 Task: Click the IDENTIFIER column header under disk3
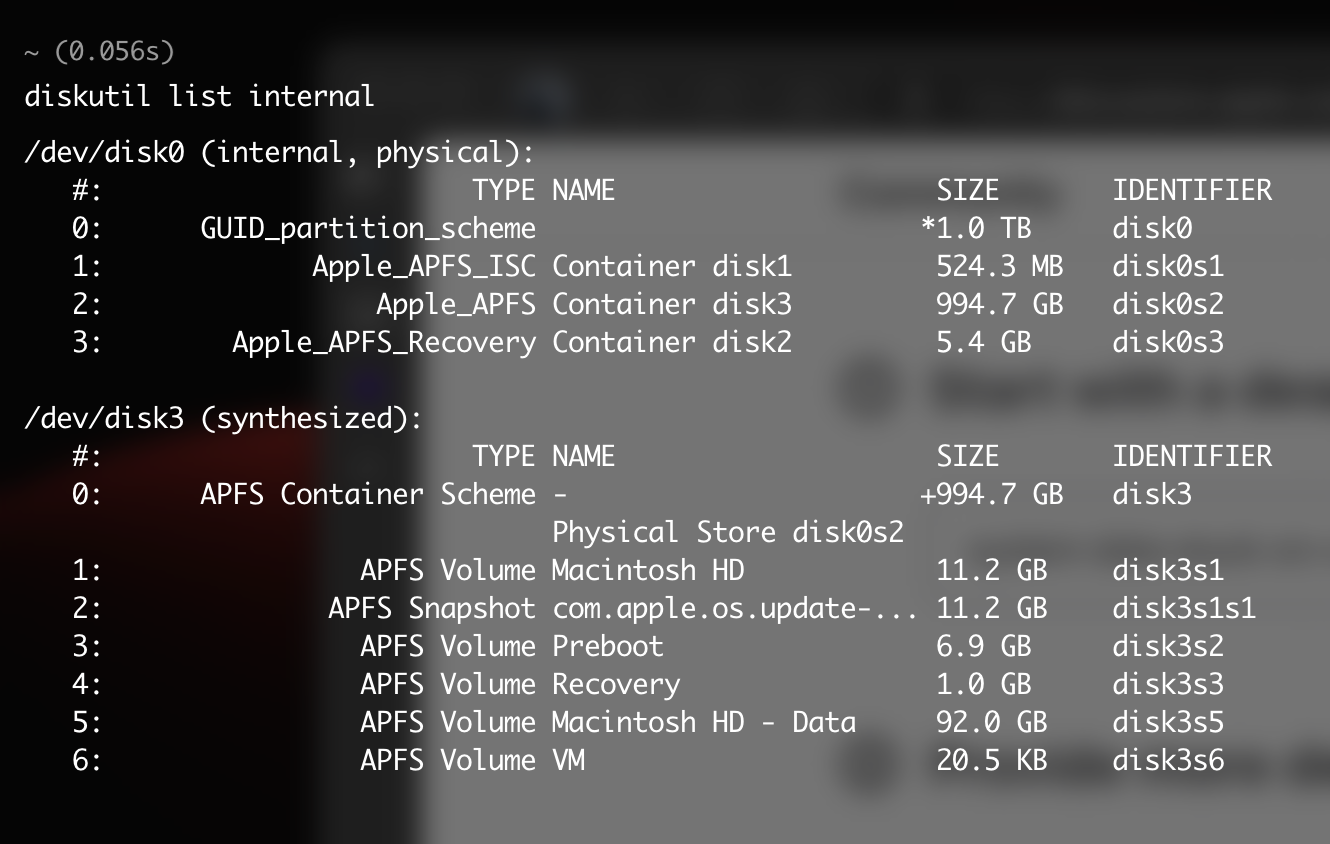pos(1192,457)
